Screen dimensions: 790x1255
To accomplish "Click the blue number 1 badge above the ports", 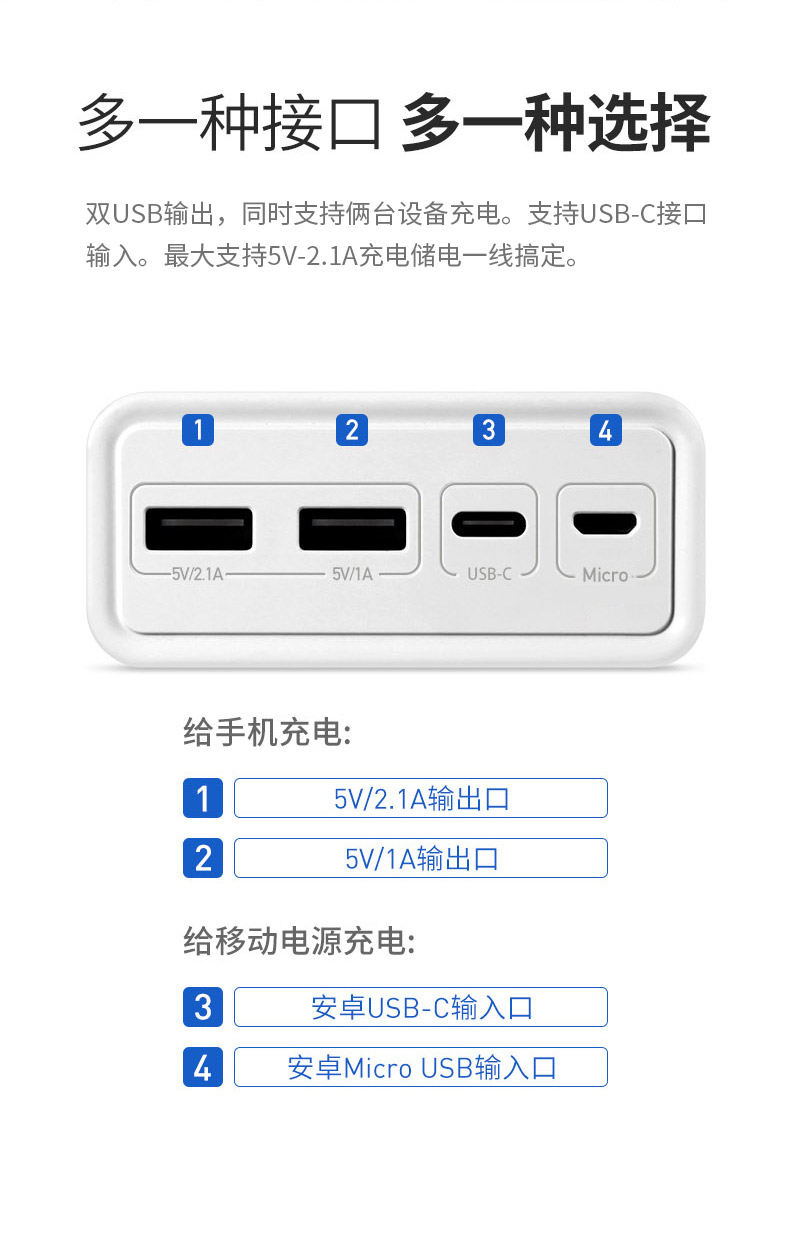I will pos(198,430).
